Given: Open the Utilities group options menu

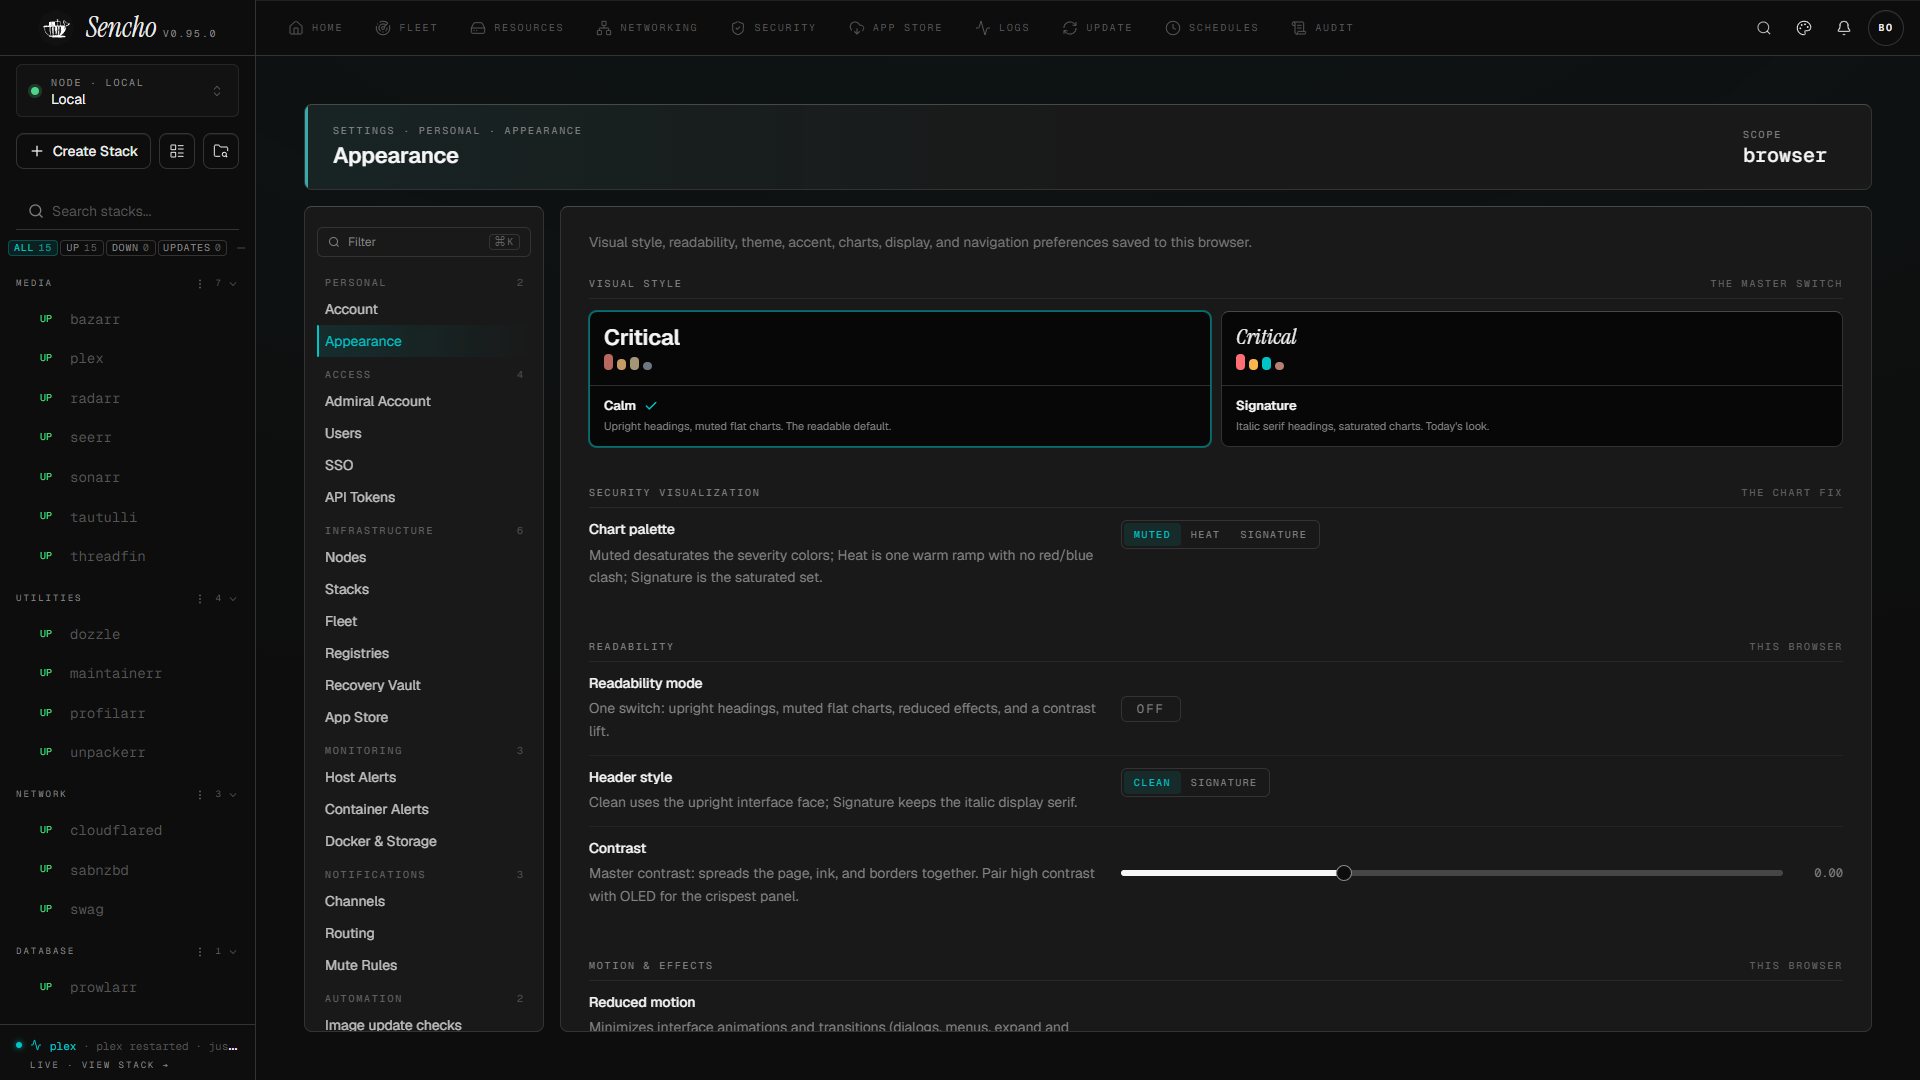Looking at the screenshot, I should pos(200,599).
